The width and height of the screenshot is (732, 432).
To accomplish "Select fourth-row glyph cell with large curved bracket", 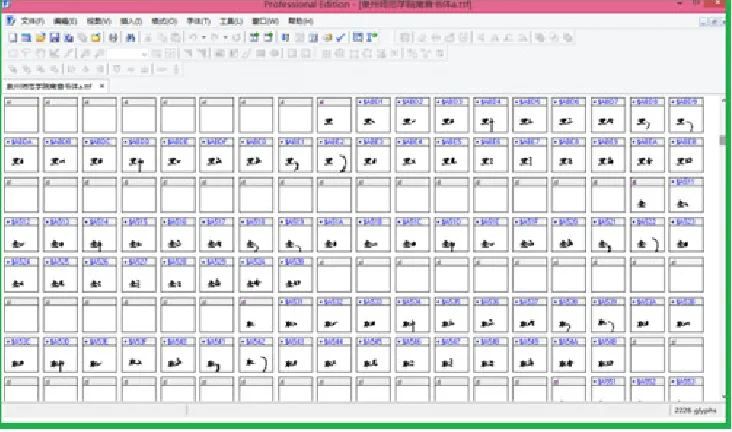I will [x=647, y=235].
